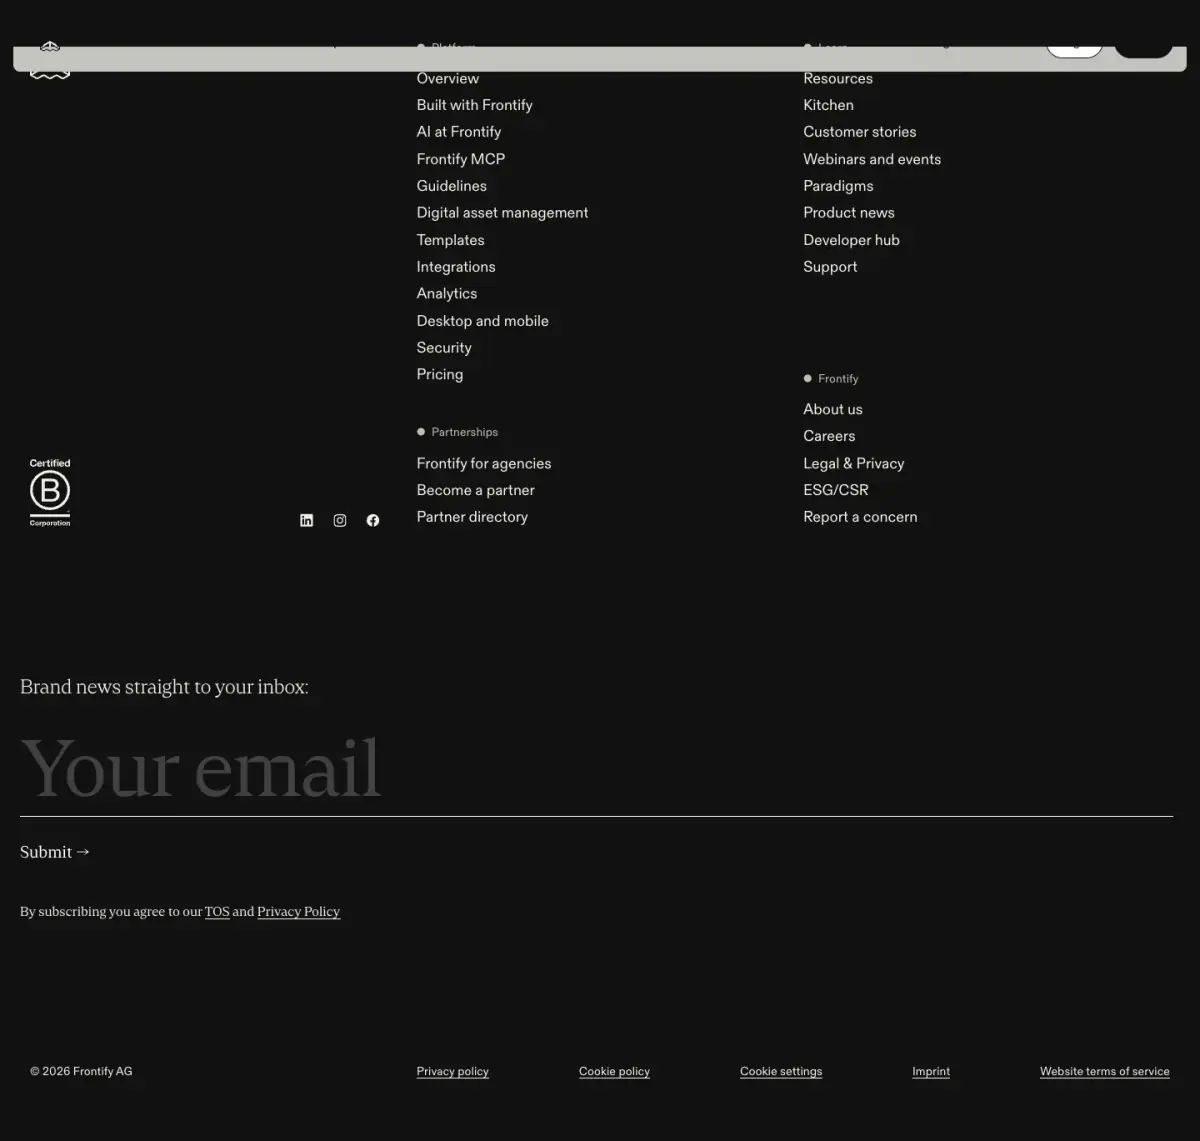Screen dimensions: 1200x1141
Task: Visit the Paradigms link
Action: 838,186
